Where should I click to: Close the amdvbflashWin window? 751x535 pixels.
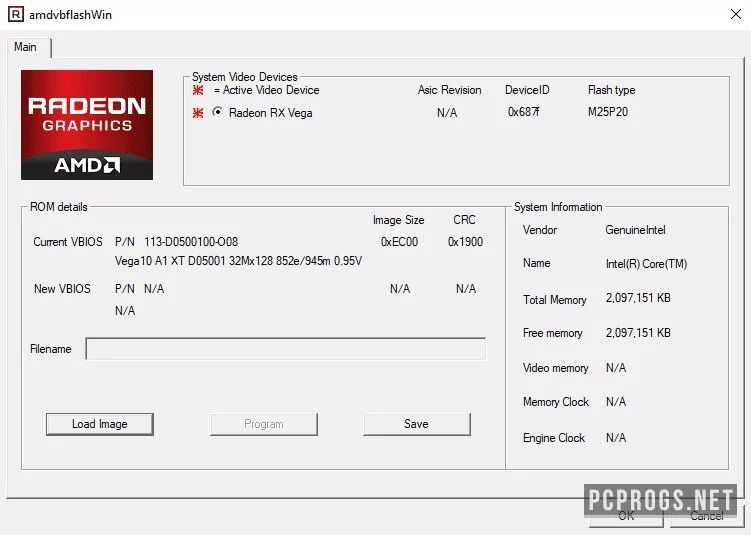[x=736, y=14]
